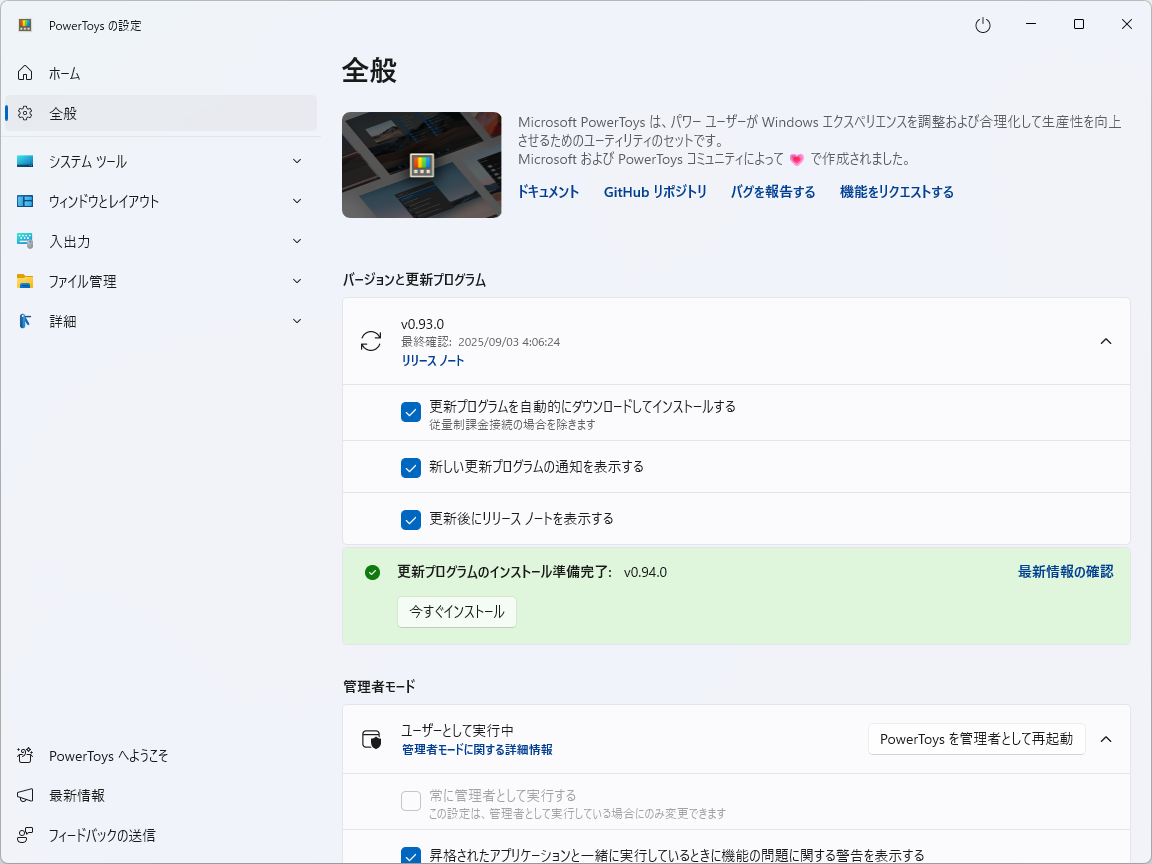Click the 詳細 category icon
This screenshot has height=864, width=1152.
(x=24, y=321)
